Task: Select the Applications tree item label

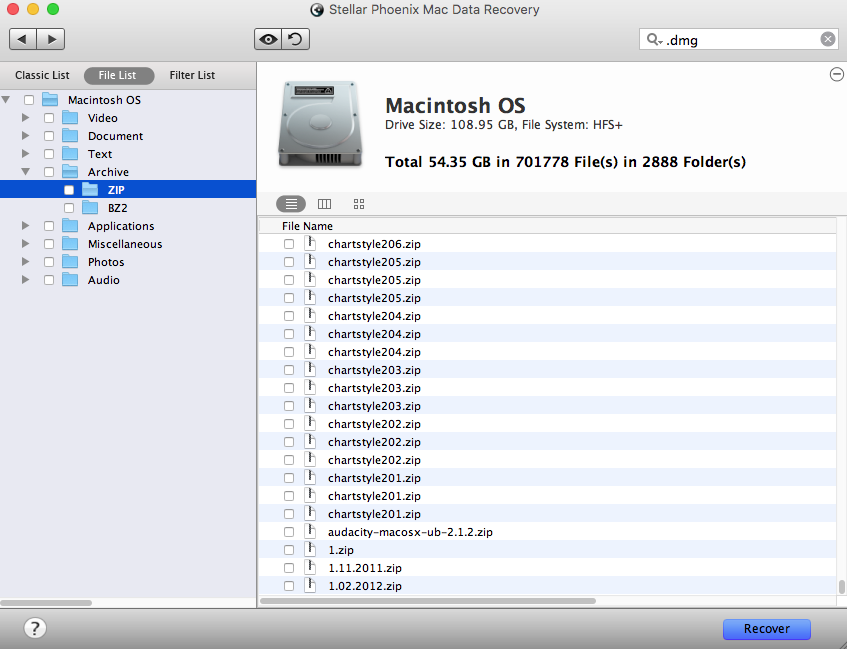Action: (121, 226)
